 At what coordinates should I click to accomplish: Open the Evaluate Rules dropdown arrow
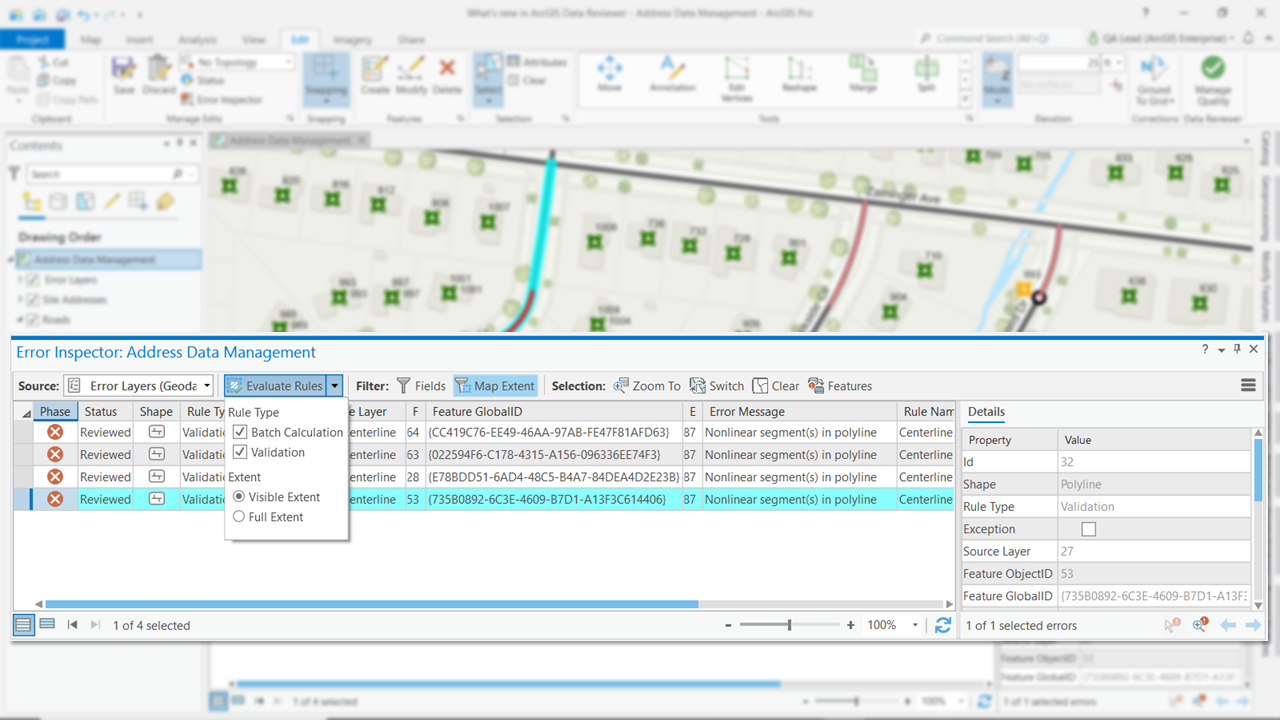(335, 386)
